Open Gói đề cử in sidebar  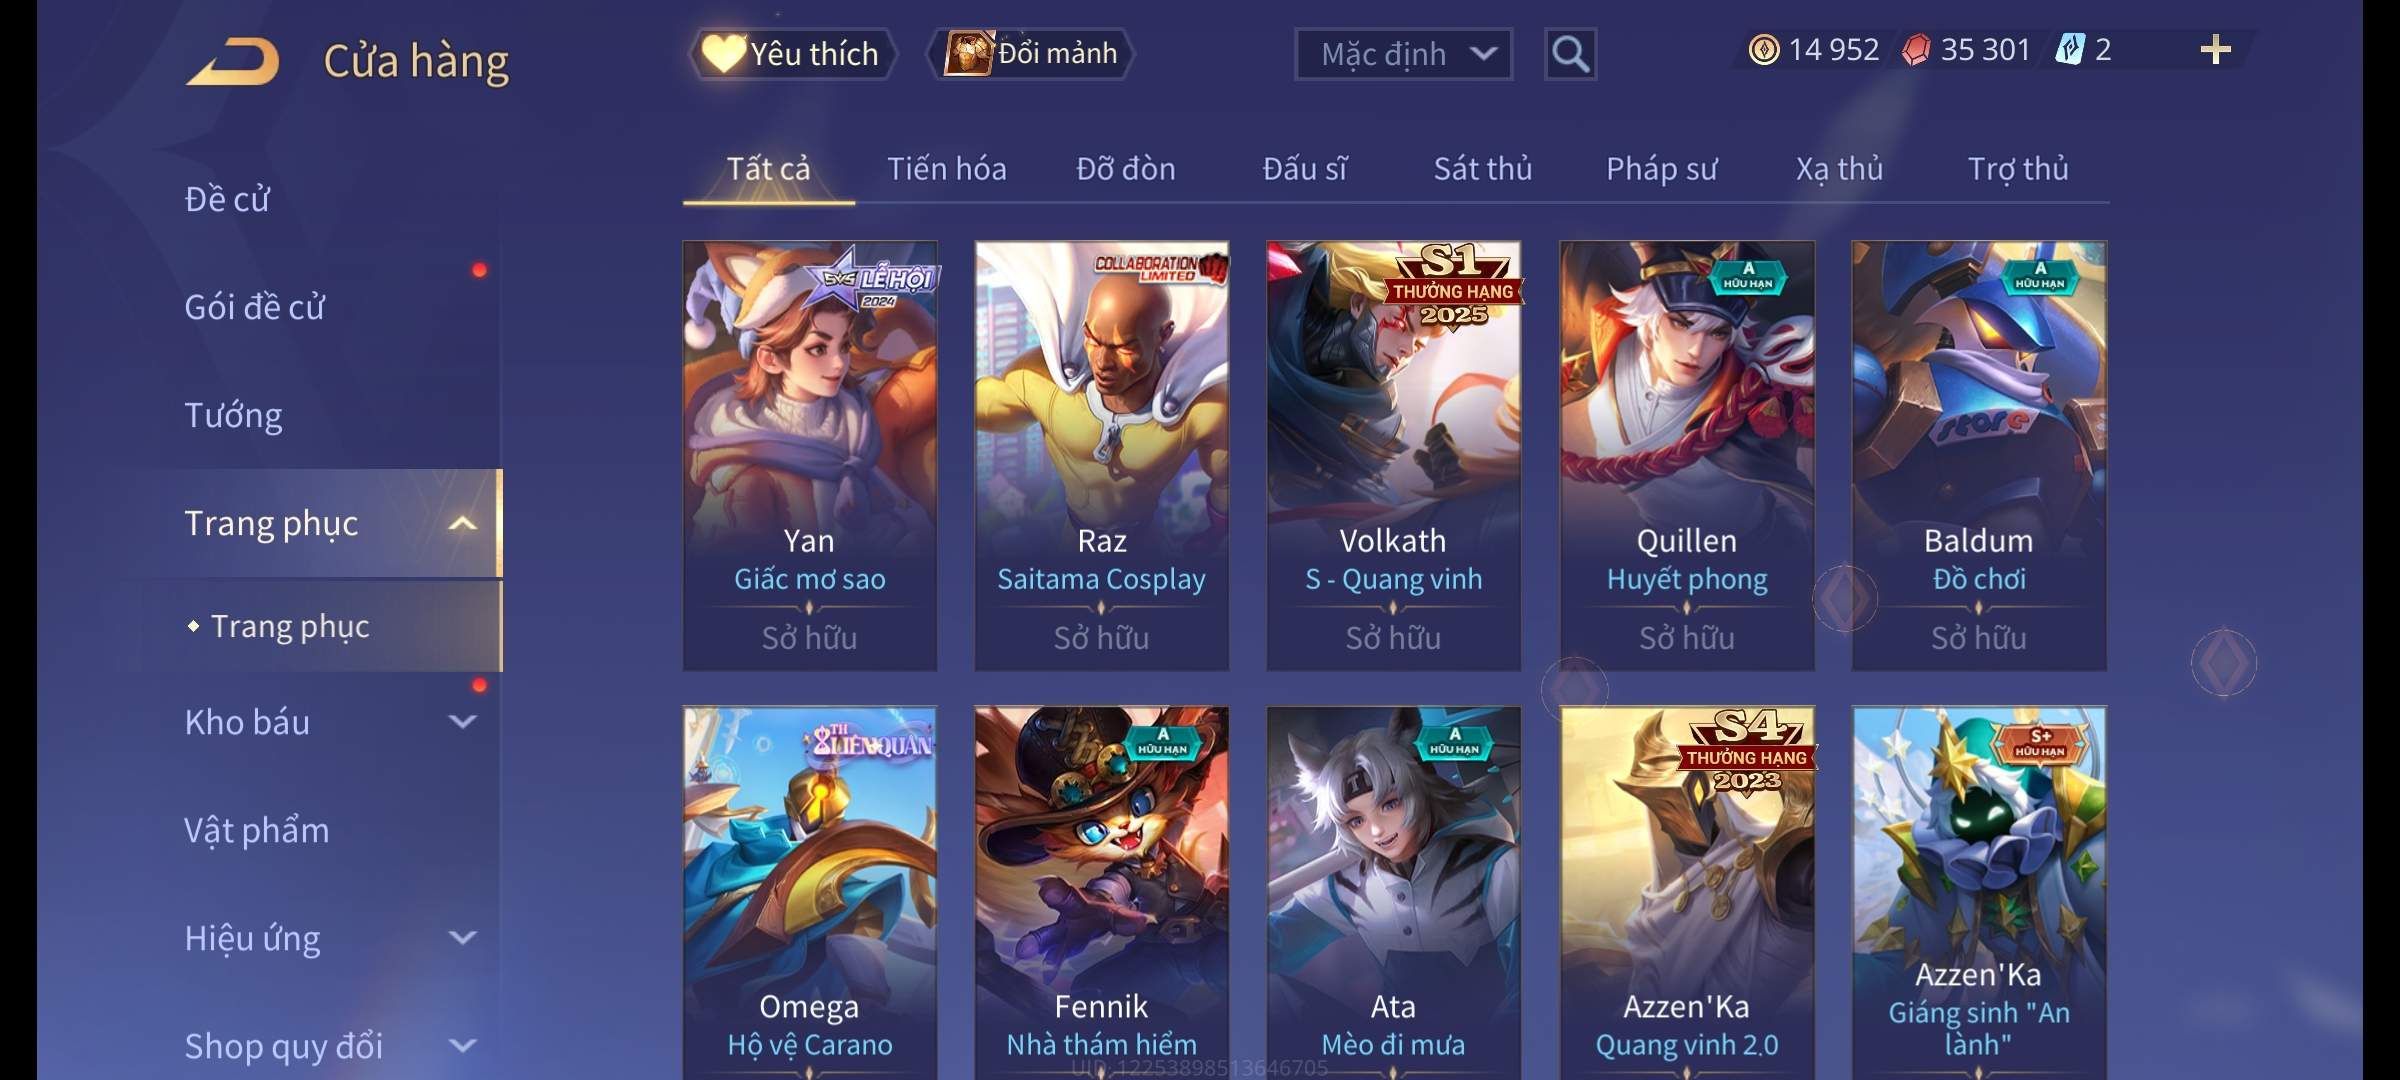254,307
